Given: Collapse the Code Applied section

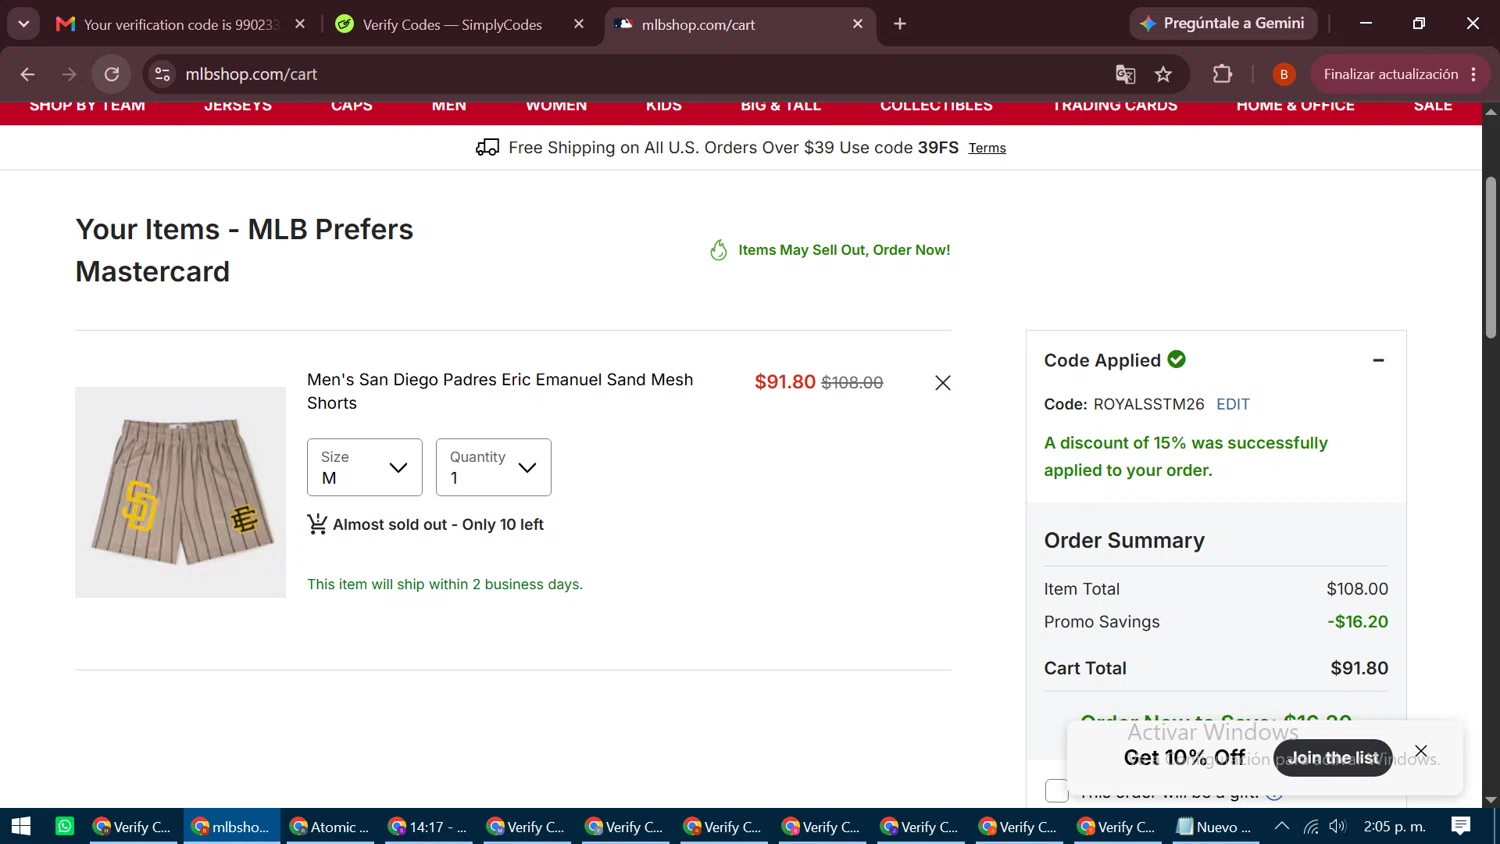Looking at the screenshot, I should pyautogui.click(x=1378, y=360).
